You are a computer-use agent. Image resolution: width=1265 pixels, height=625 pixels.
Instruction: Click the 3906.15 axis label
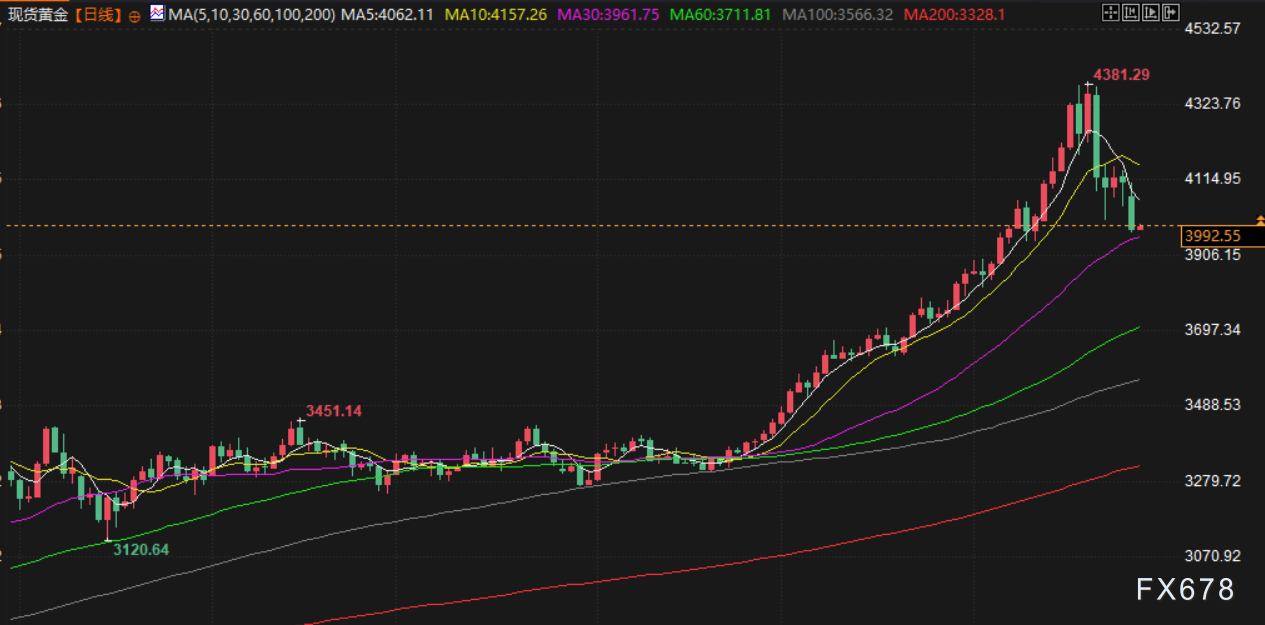1212,255
